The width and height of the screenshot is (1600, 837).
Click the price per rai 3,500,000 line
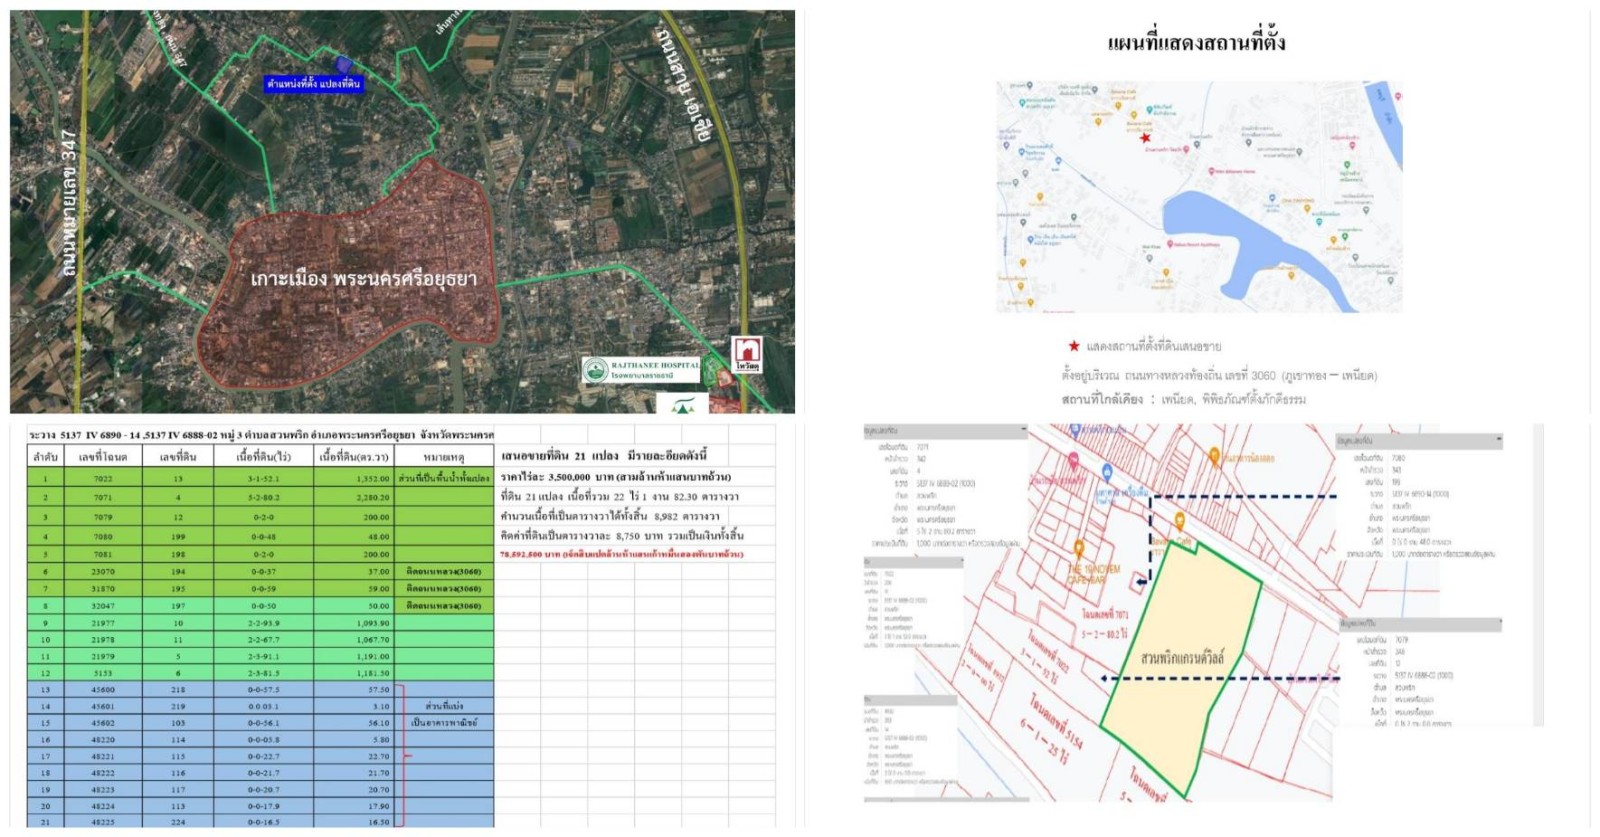coord(616,477)
